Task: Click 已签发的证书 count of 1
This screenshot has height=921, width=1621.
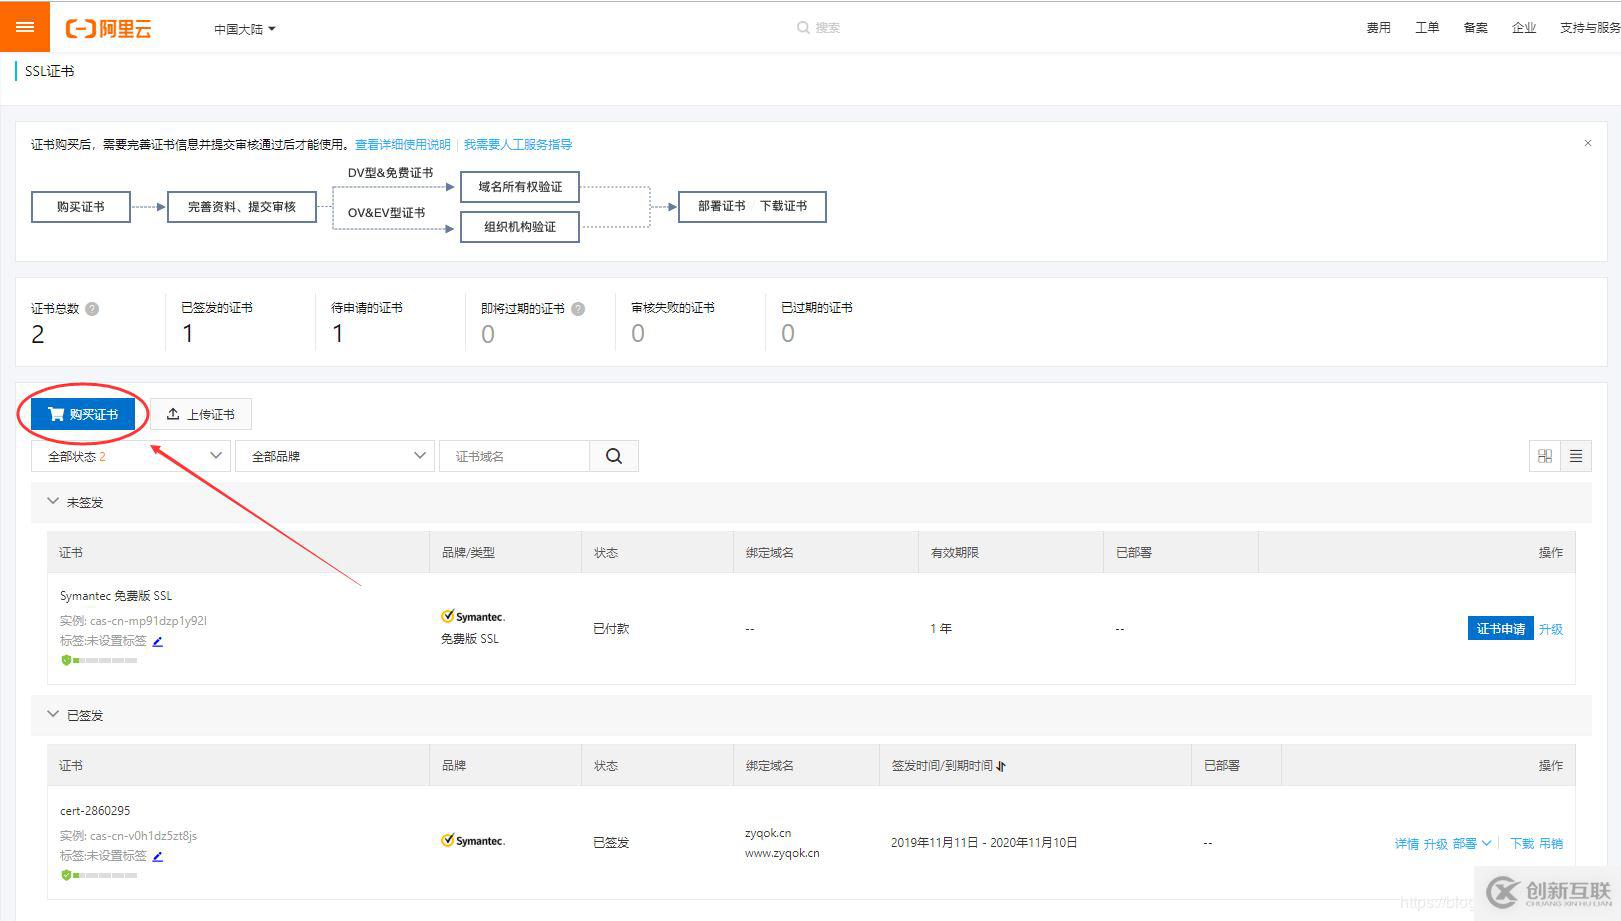Action: click(x=188, y=334)
